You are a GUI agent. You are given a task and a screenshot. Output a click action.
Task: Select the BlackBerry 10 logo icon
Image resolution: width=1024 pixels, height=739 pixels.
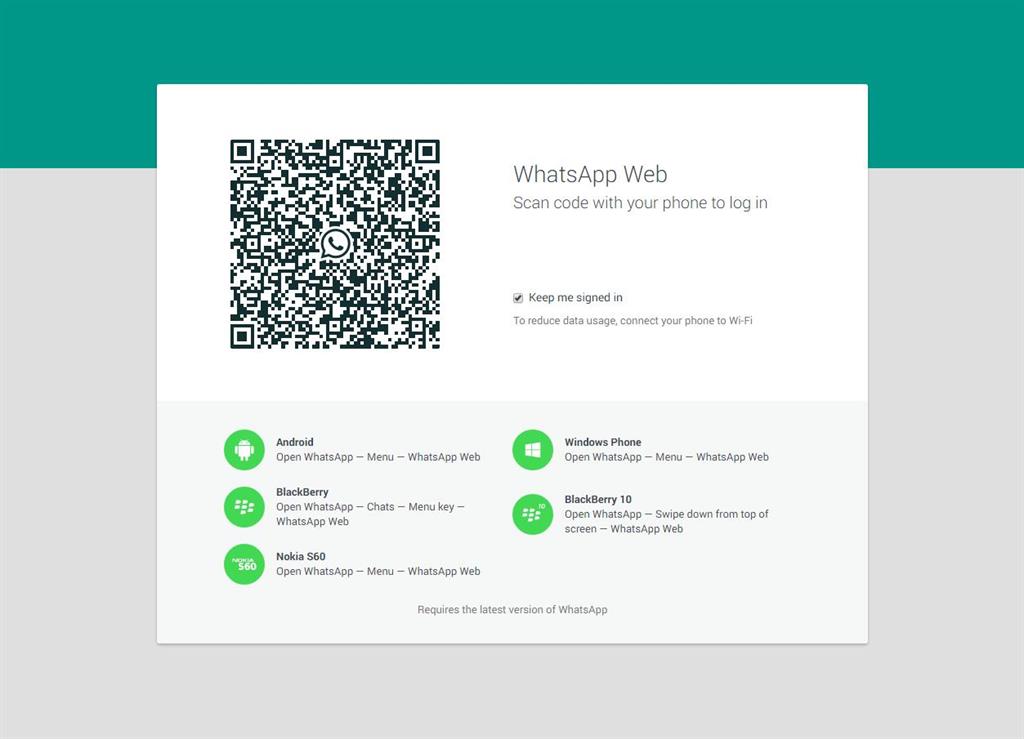coord(533,514)
